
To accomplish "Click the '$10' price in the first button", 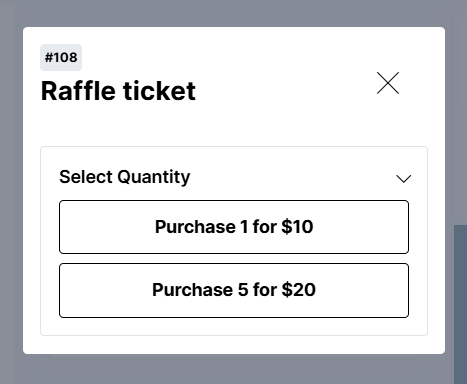I will click(x=297, y=227).
